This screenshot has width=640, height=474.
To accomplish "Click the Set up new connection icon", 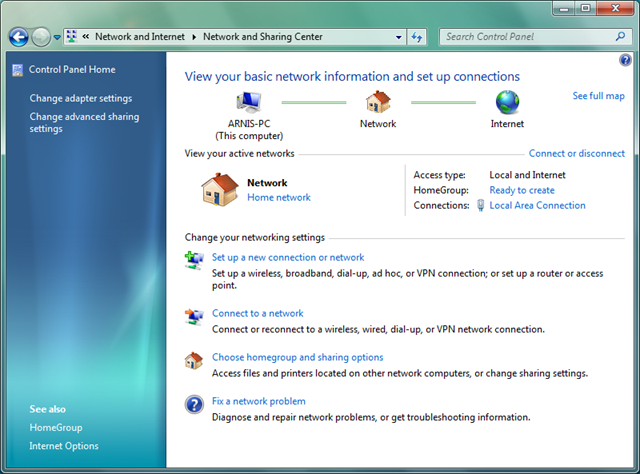I will point(194,260).
